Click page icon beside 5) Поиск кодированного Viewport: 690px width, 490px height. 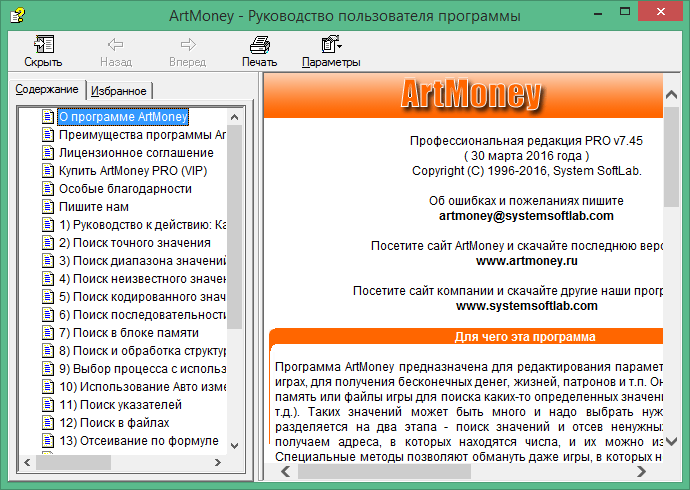48,297
